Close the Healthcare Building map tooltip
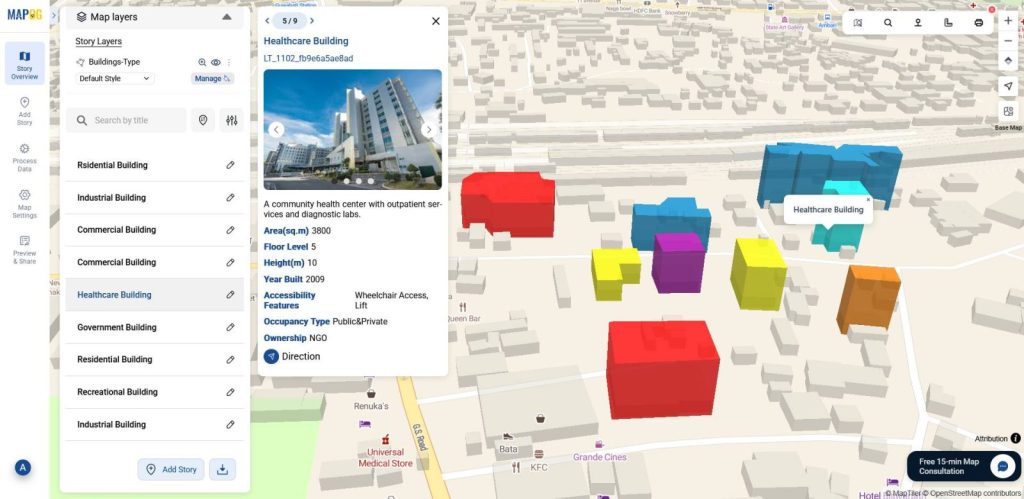The image size is (1024, 499). point(868,200)
